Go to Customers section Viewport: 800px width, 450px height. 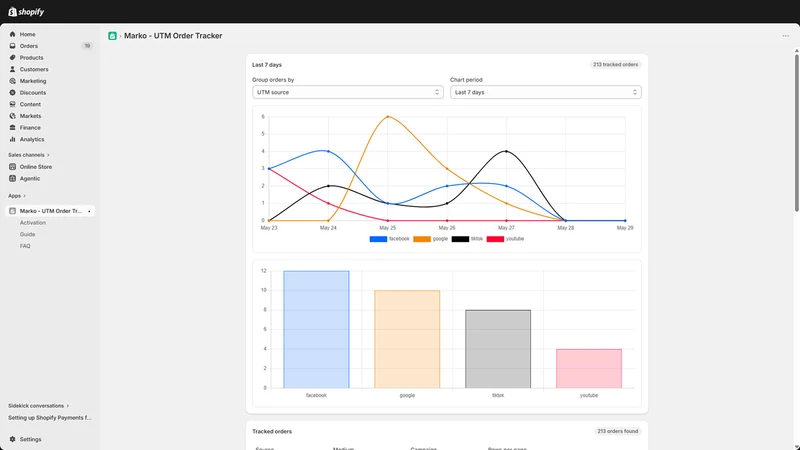click(x=34, y=69)
